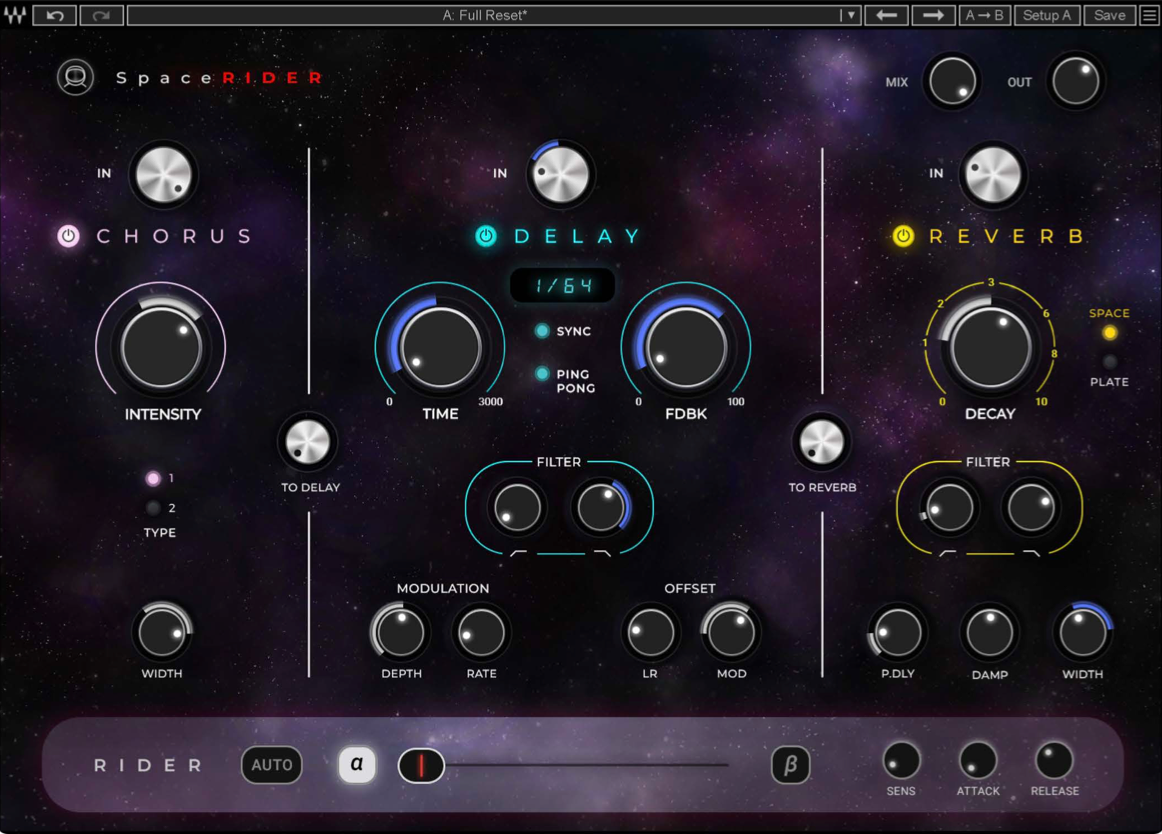Click the undo arrow icon
Viewport: 1162px width, 834px height.
pyautogui.click(x=55, y=14)
